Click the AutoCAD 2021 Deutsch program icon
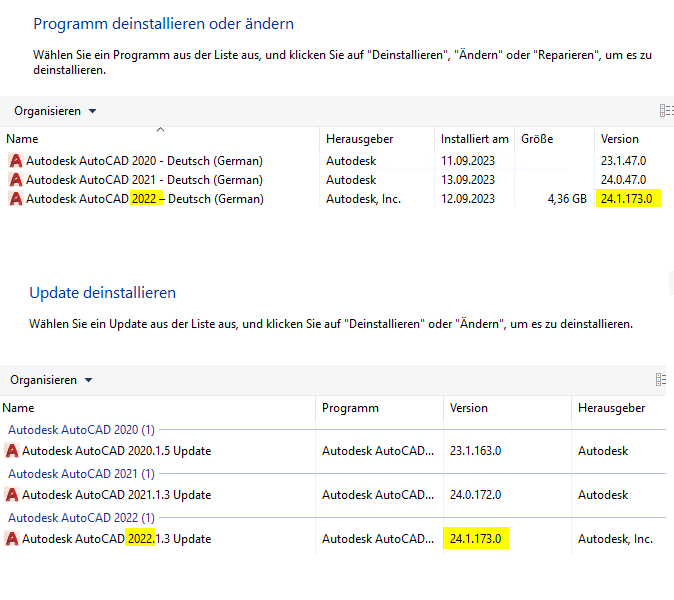This screenshot has width=674, height=600. [15, 180]
